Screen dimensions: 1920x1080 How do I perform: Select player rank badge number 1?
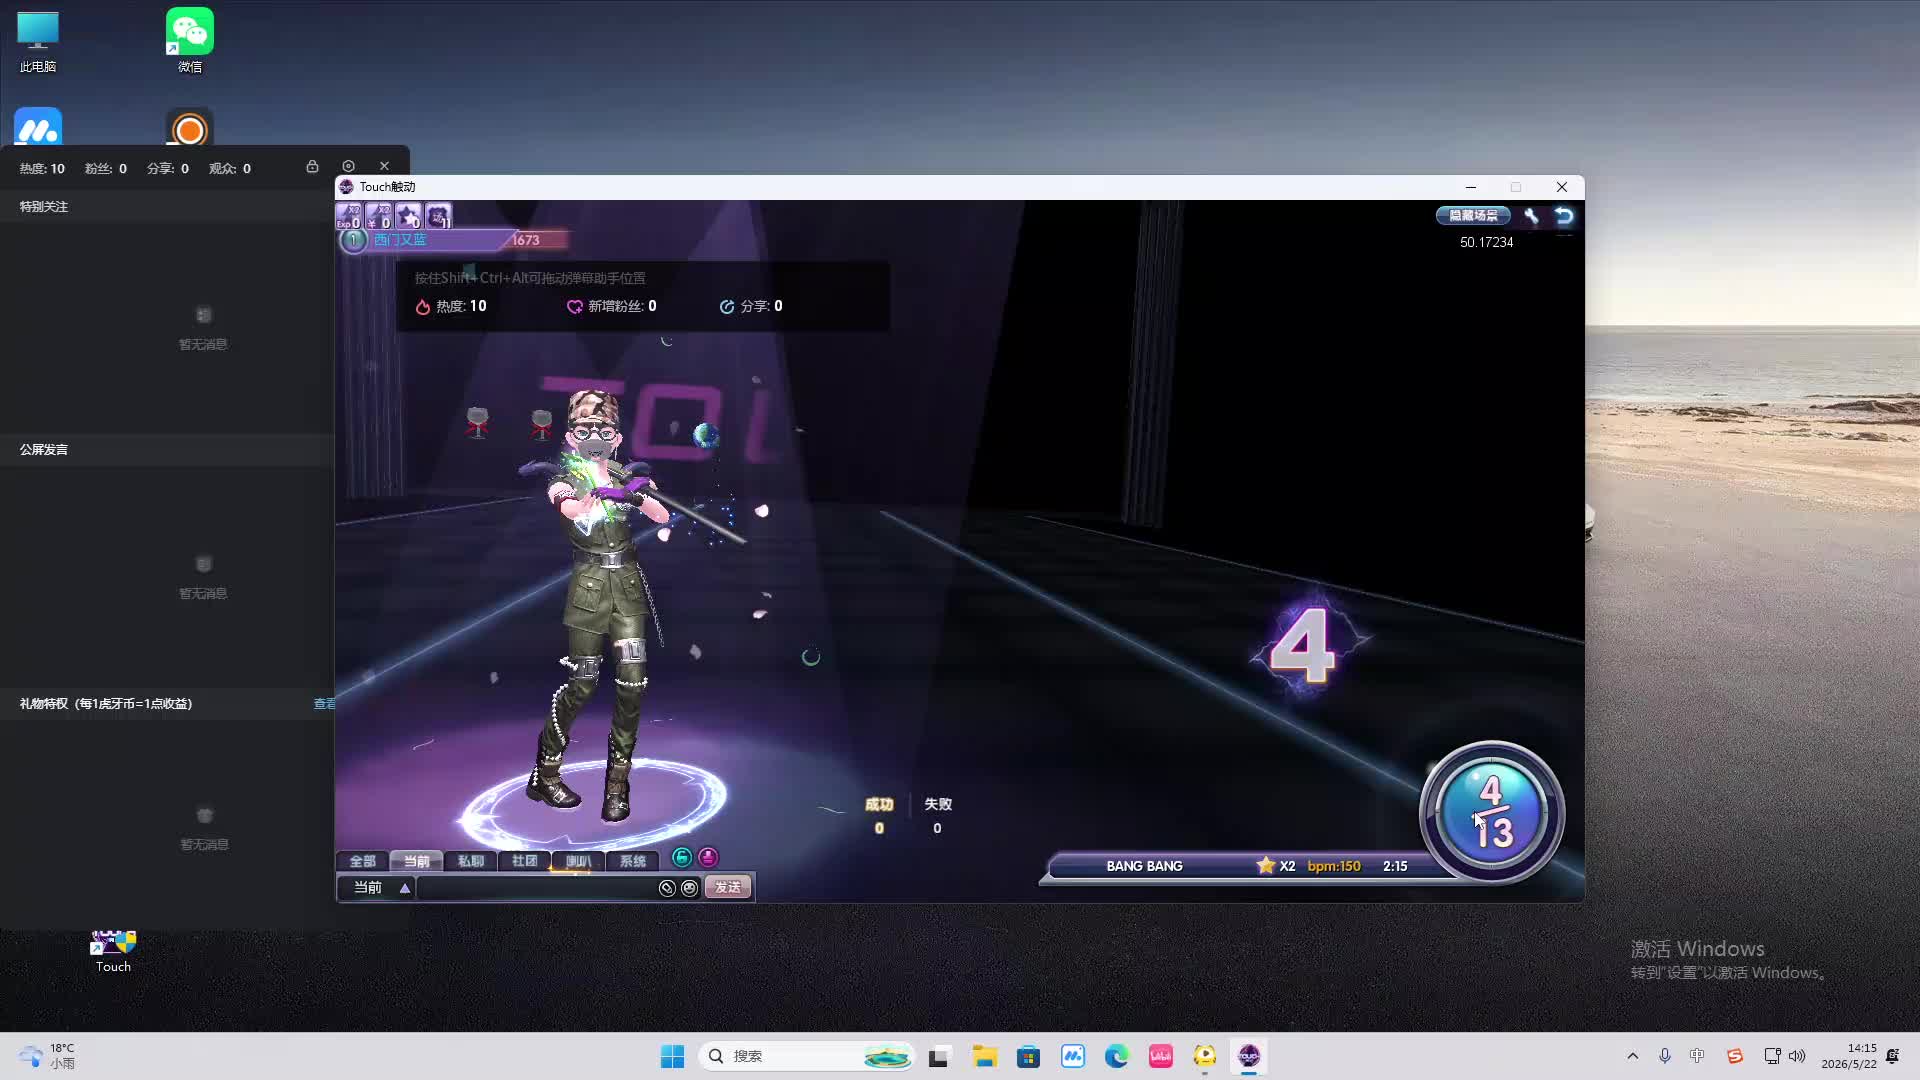click(353, 240)
